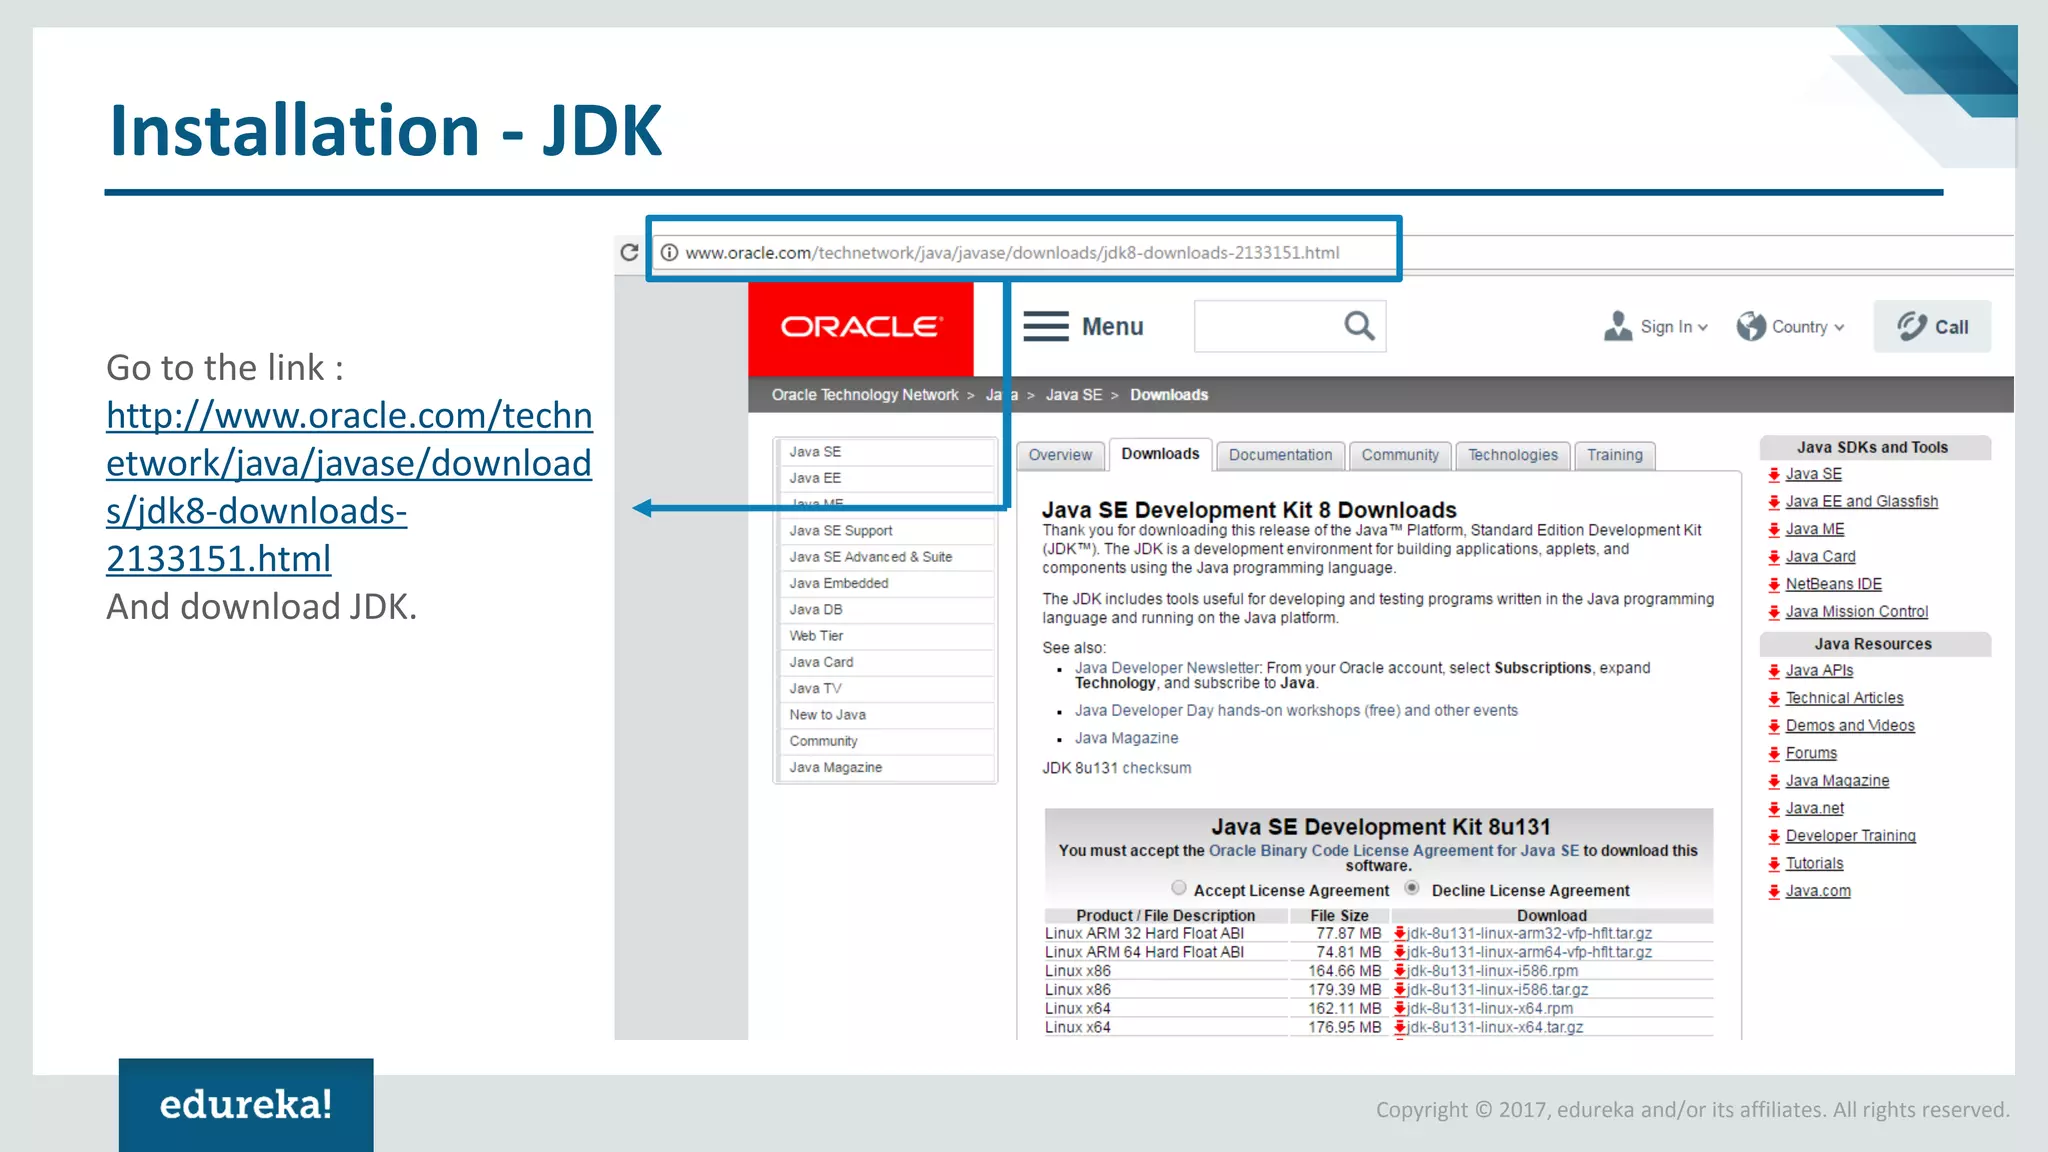
Task: Click download arrow icon next to Java SE link
Action: (1774, 475)
